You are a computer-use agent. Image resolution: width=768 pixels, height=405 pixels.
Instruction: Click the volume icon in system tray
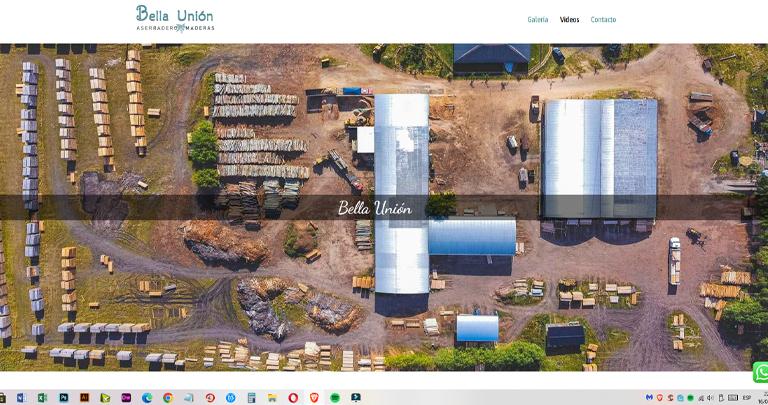point(710,398)
